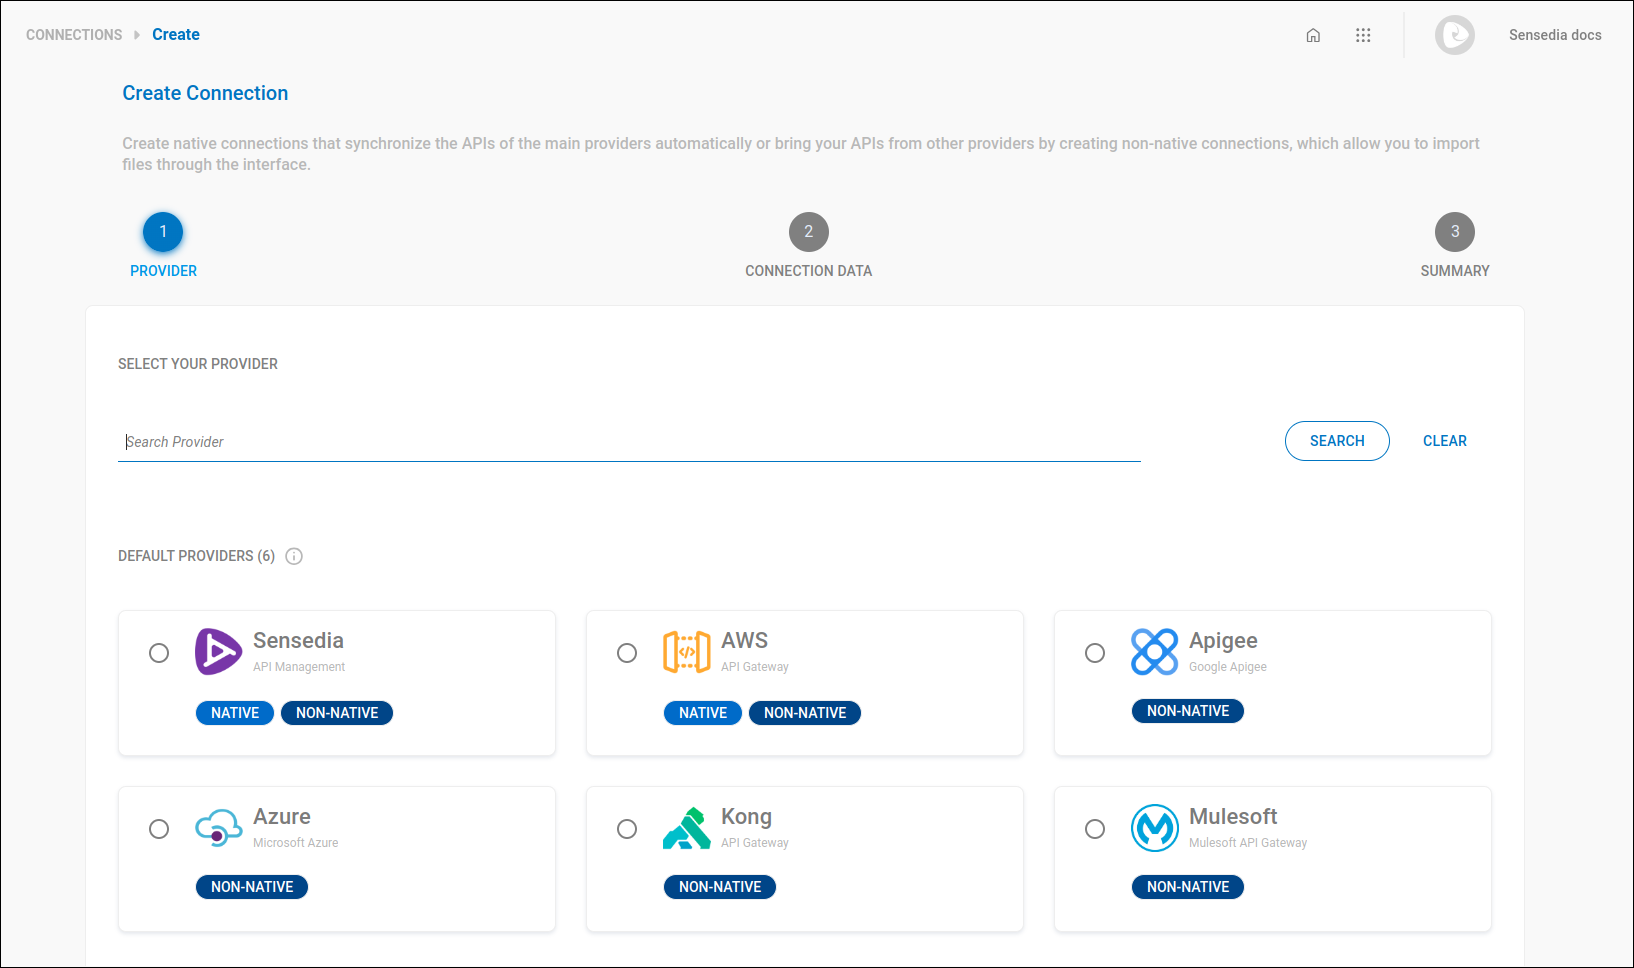Click the Default Providers info icon
The image size is (1634, 968).
coord(294,556)
